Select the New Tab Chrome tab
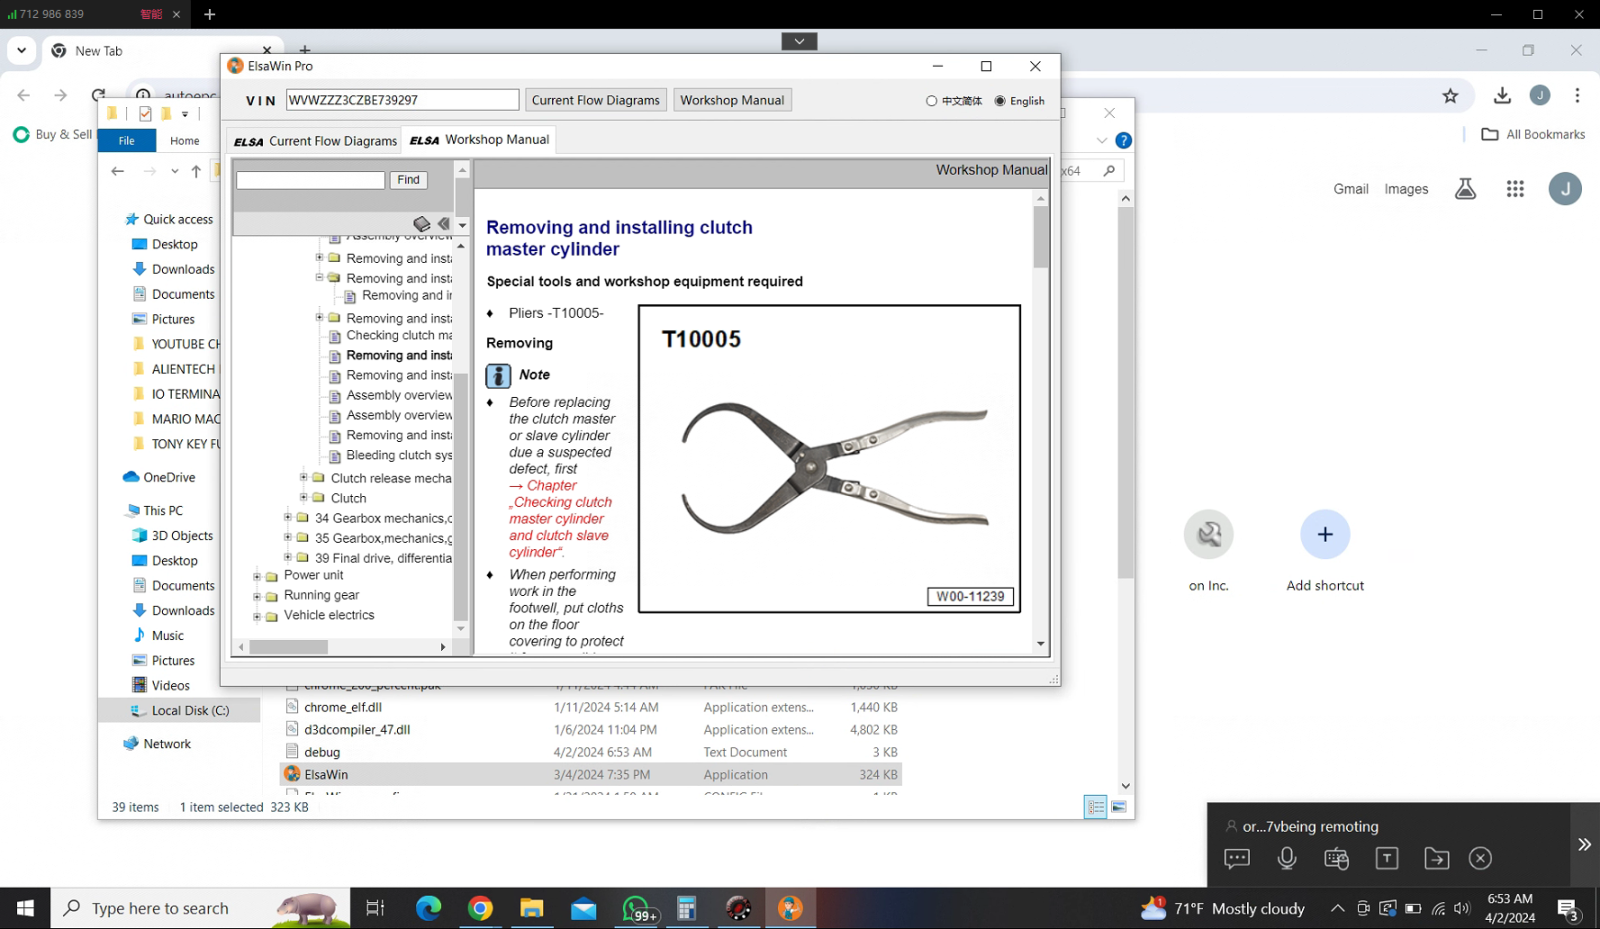1600x929 pixels. (x=160, y=51)
